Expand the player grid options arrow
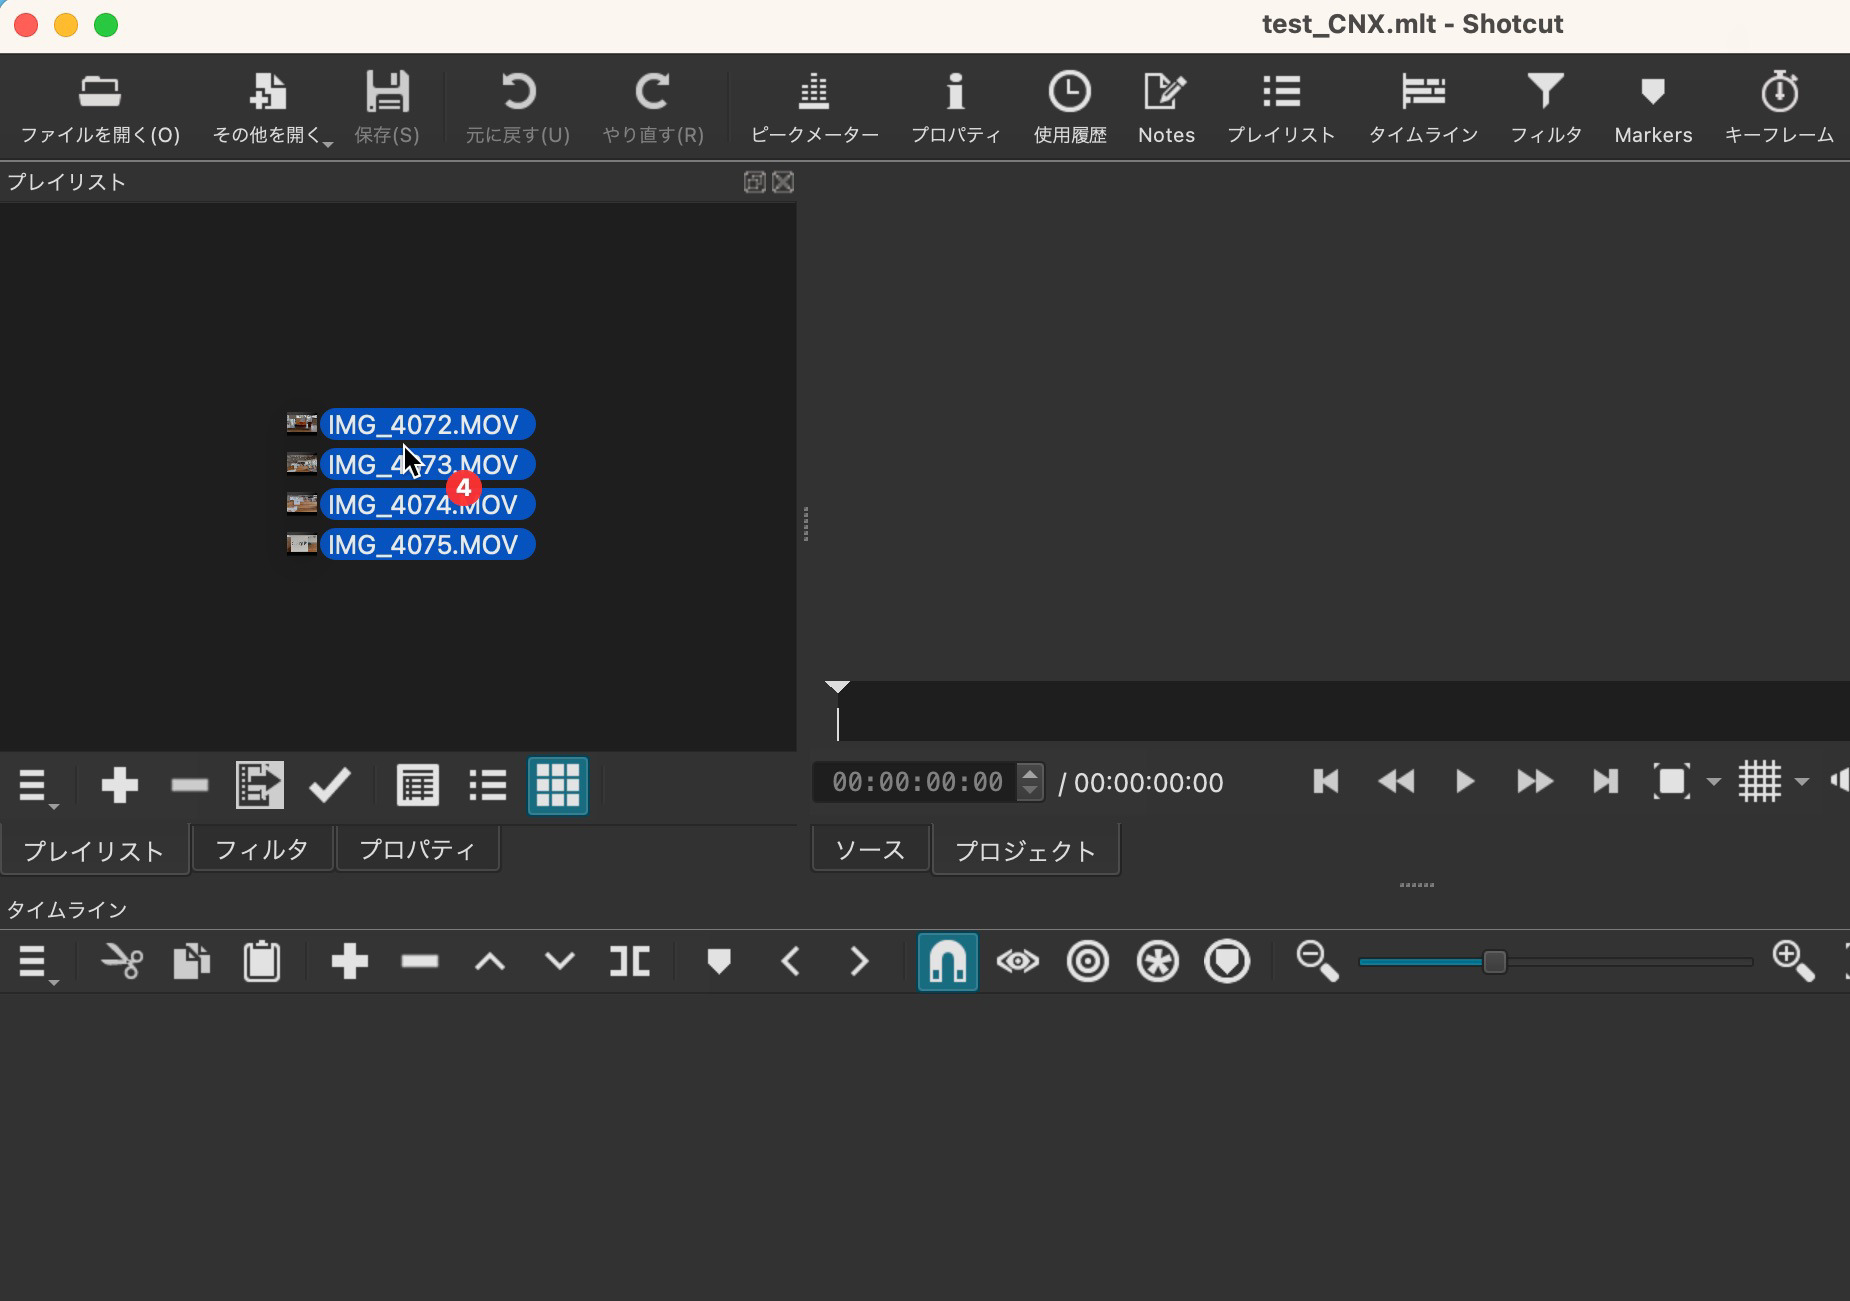This screenshot has height=1301, width=1850. point(1802,782)
